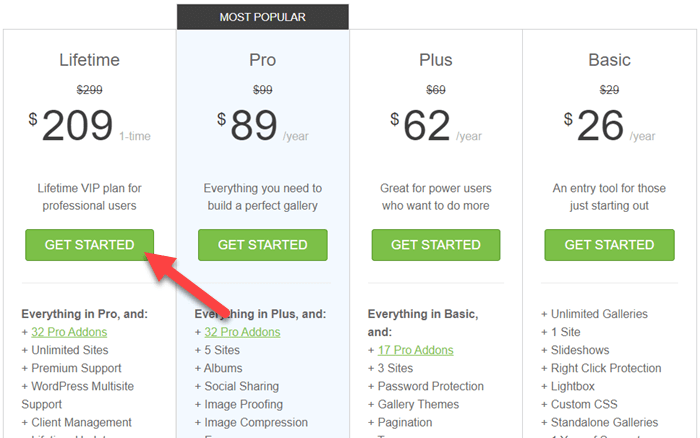
Task: Click the $62 per year price
Action: pyautogui.click(x=436, y=125)
